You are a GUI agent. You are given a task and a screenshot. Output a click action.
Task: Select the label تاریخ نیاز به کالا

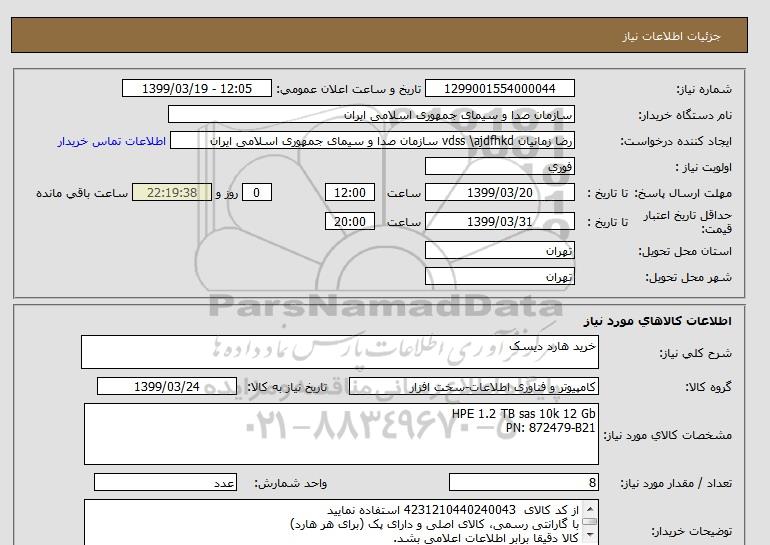(x=287, y=387)
